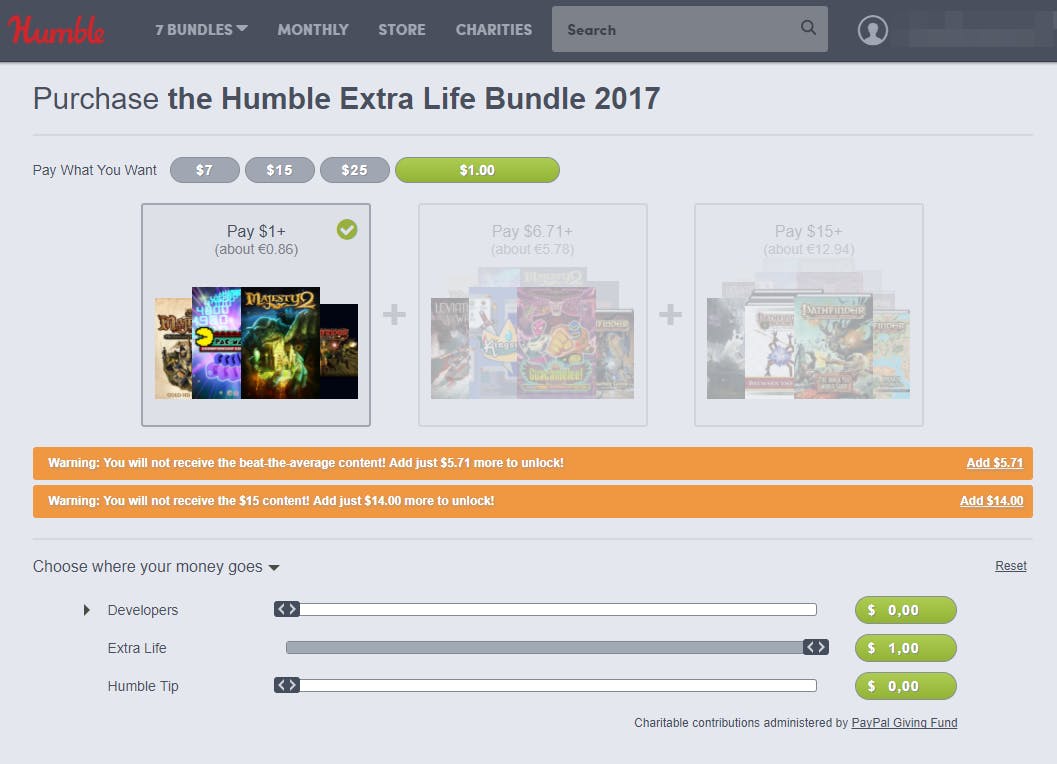This screenshot has height=764, width=1057.
Task: Click the Humble logo
Action: point(56,30)
